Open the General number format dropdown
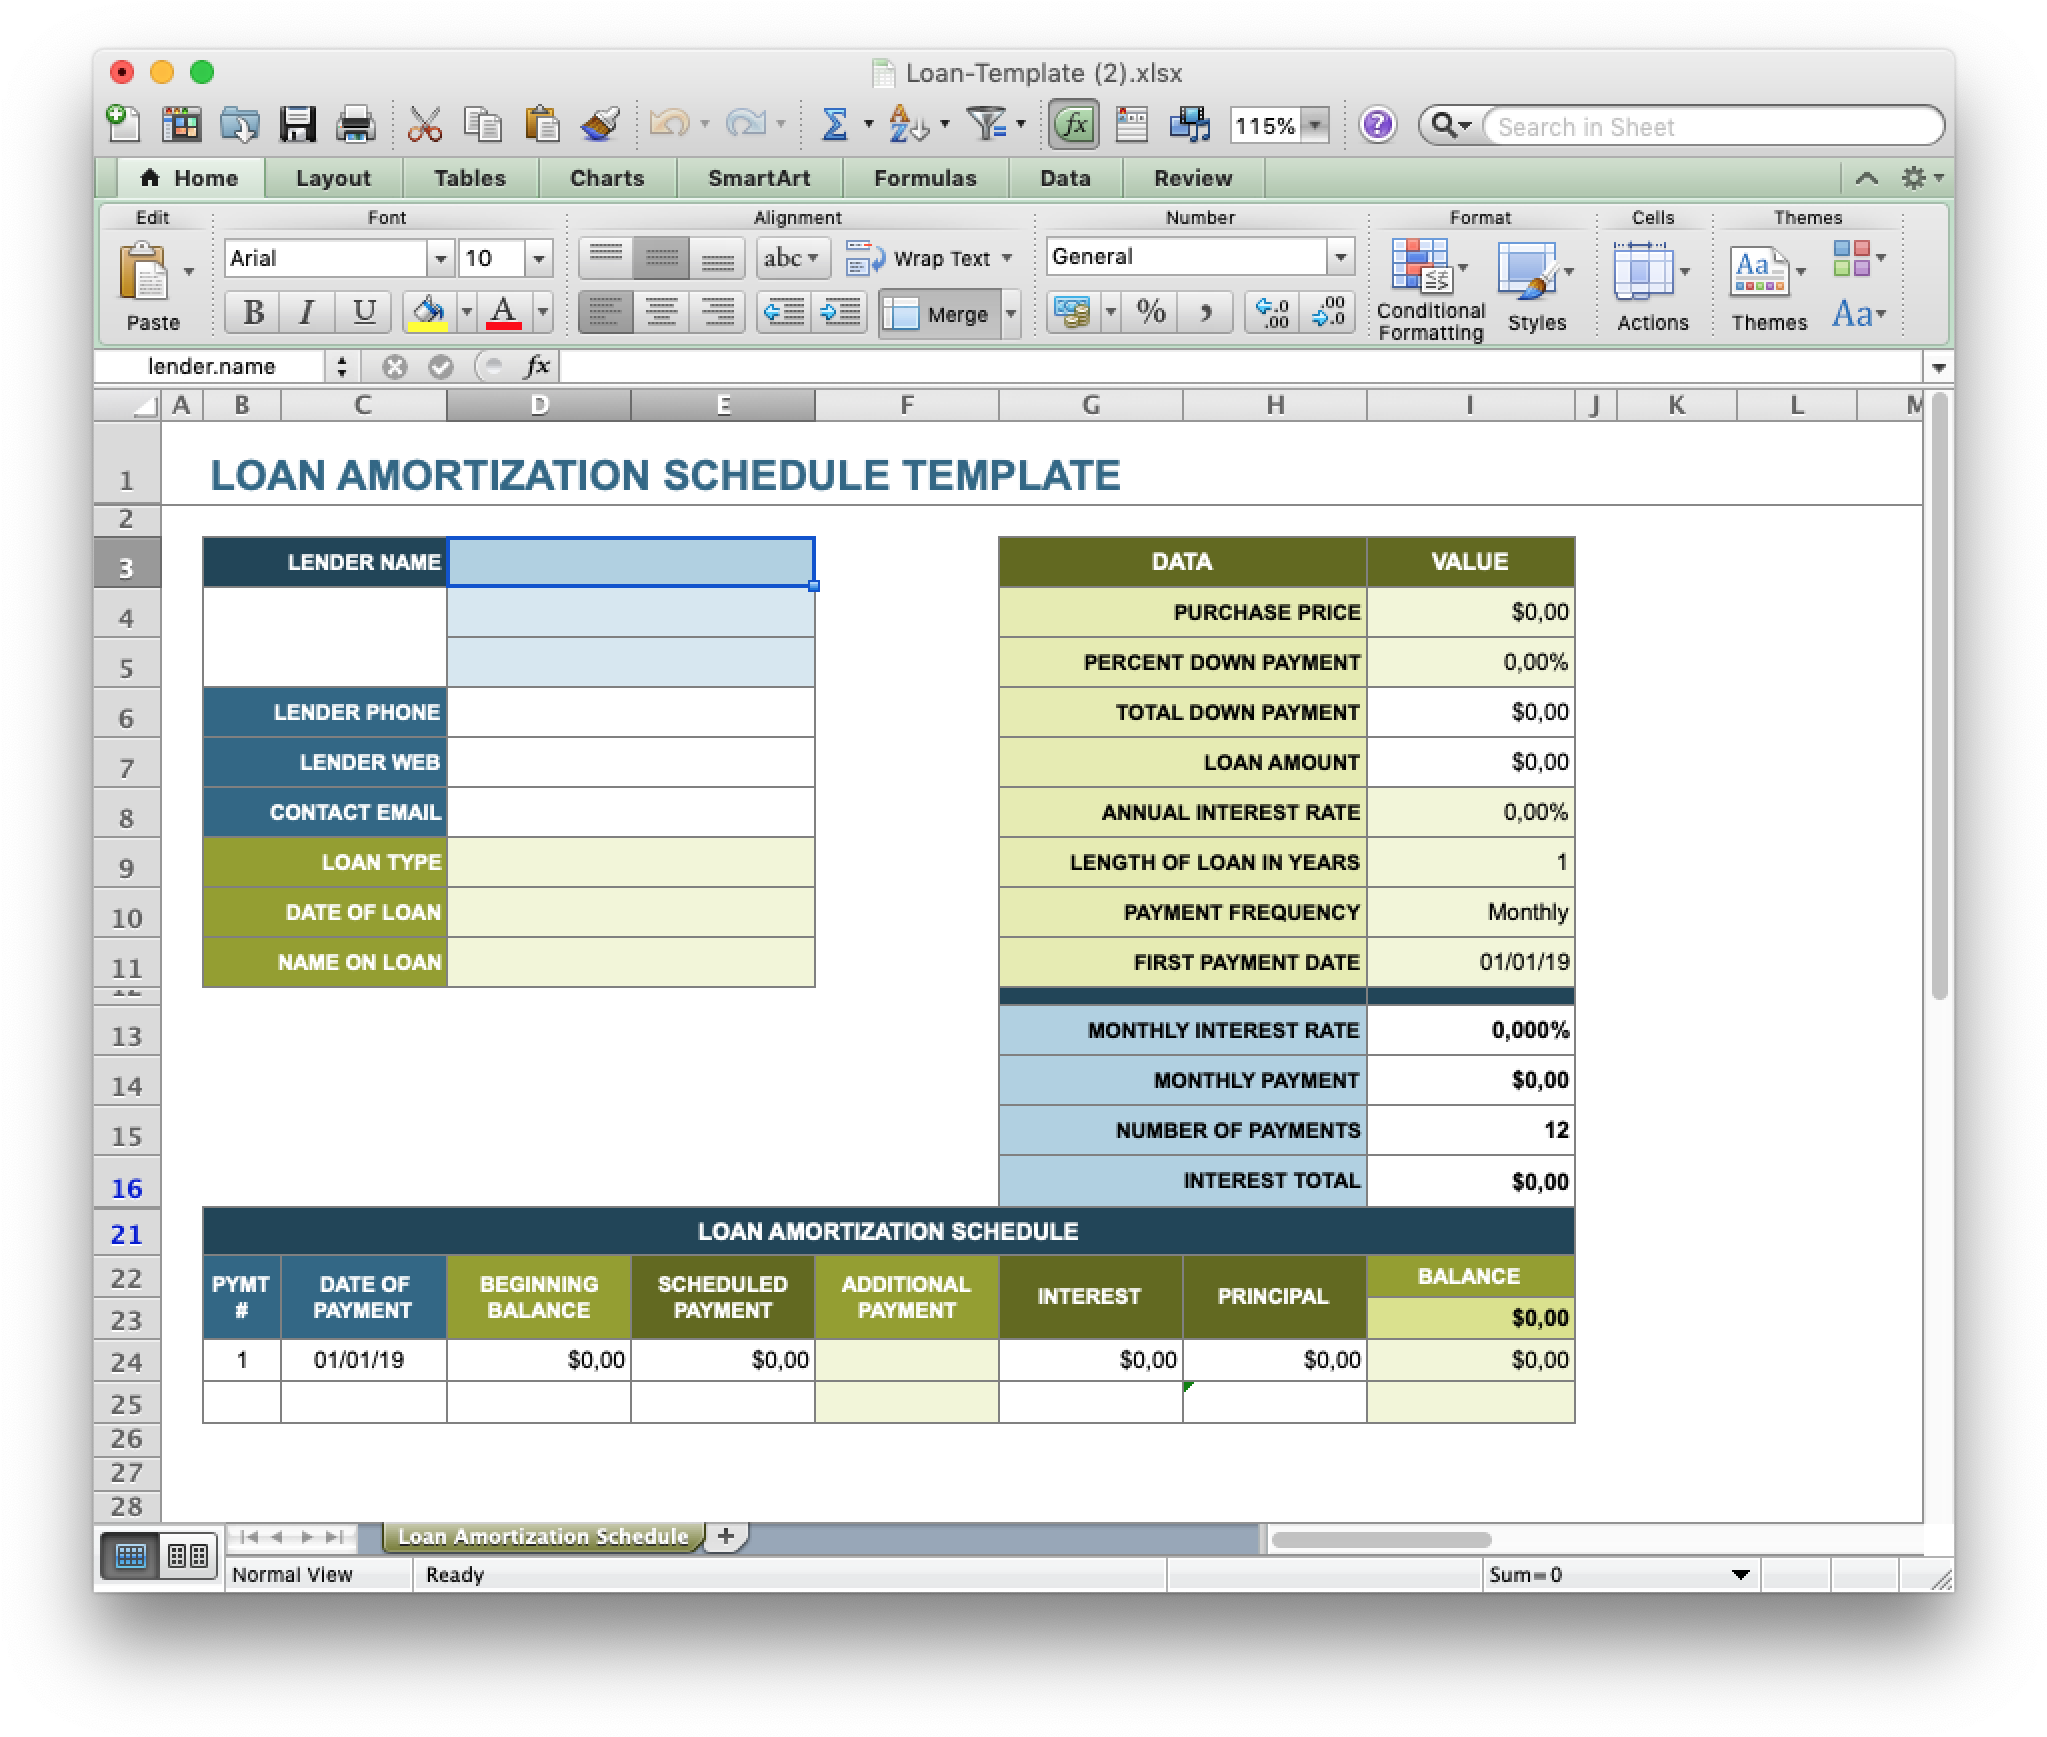Viewport: 2047px width, 1737px height. click(1340, 257)
